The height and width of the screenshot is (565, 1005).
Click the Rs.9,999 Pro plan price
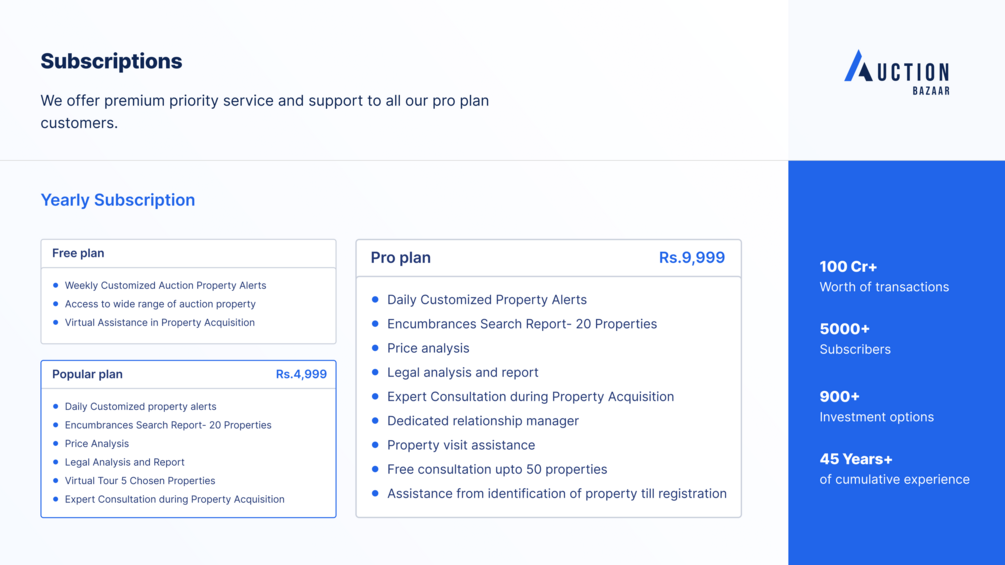tap(691, 258)
